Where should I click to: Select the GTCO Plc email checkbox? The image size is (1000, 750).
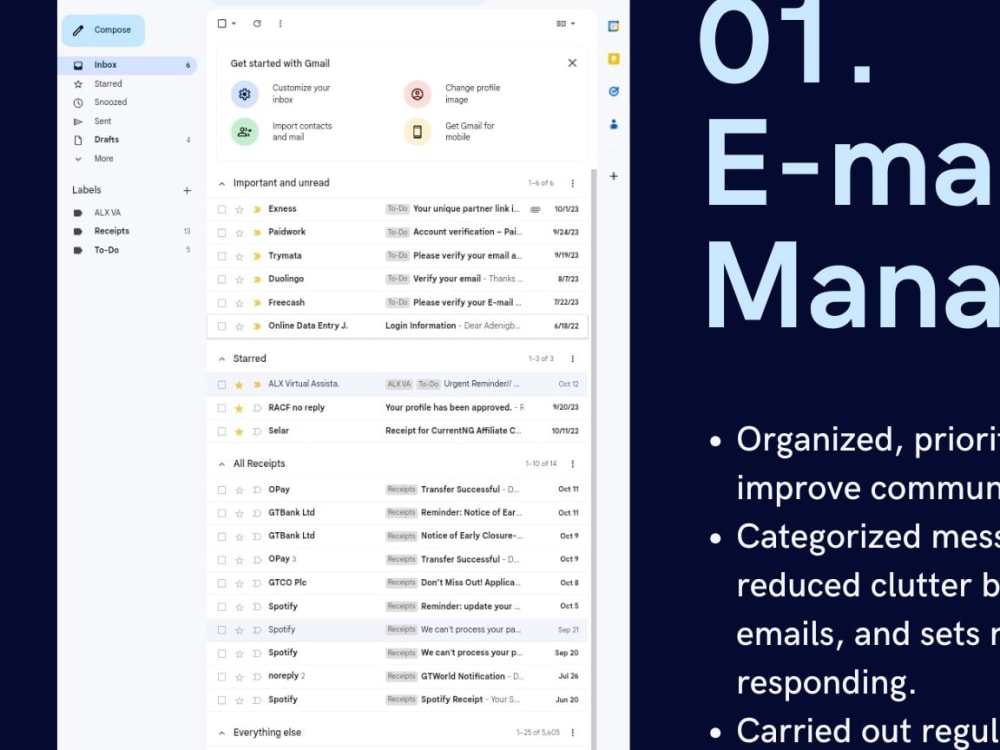coord(222,584)
